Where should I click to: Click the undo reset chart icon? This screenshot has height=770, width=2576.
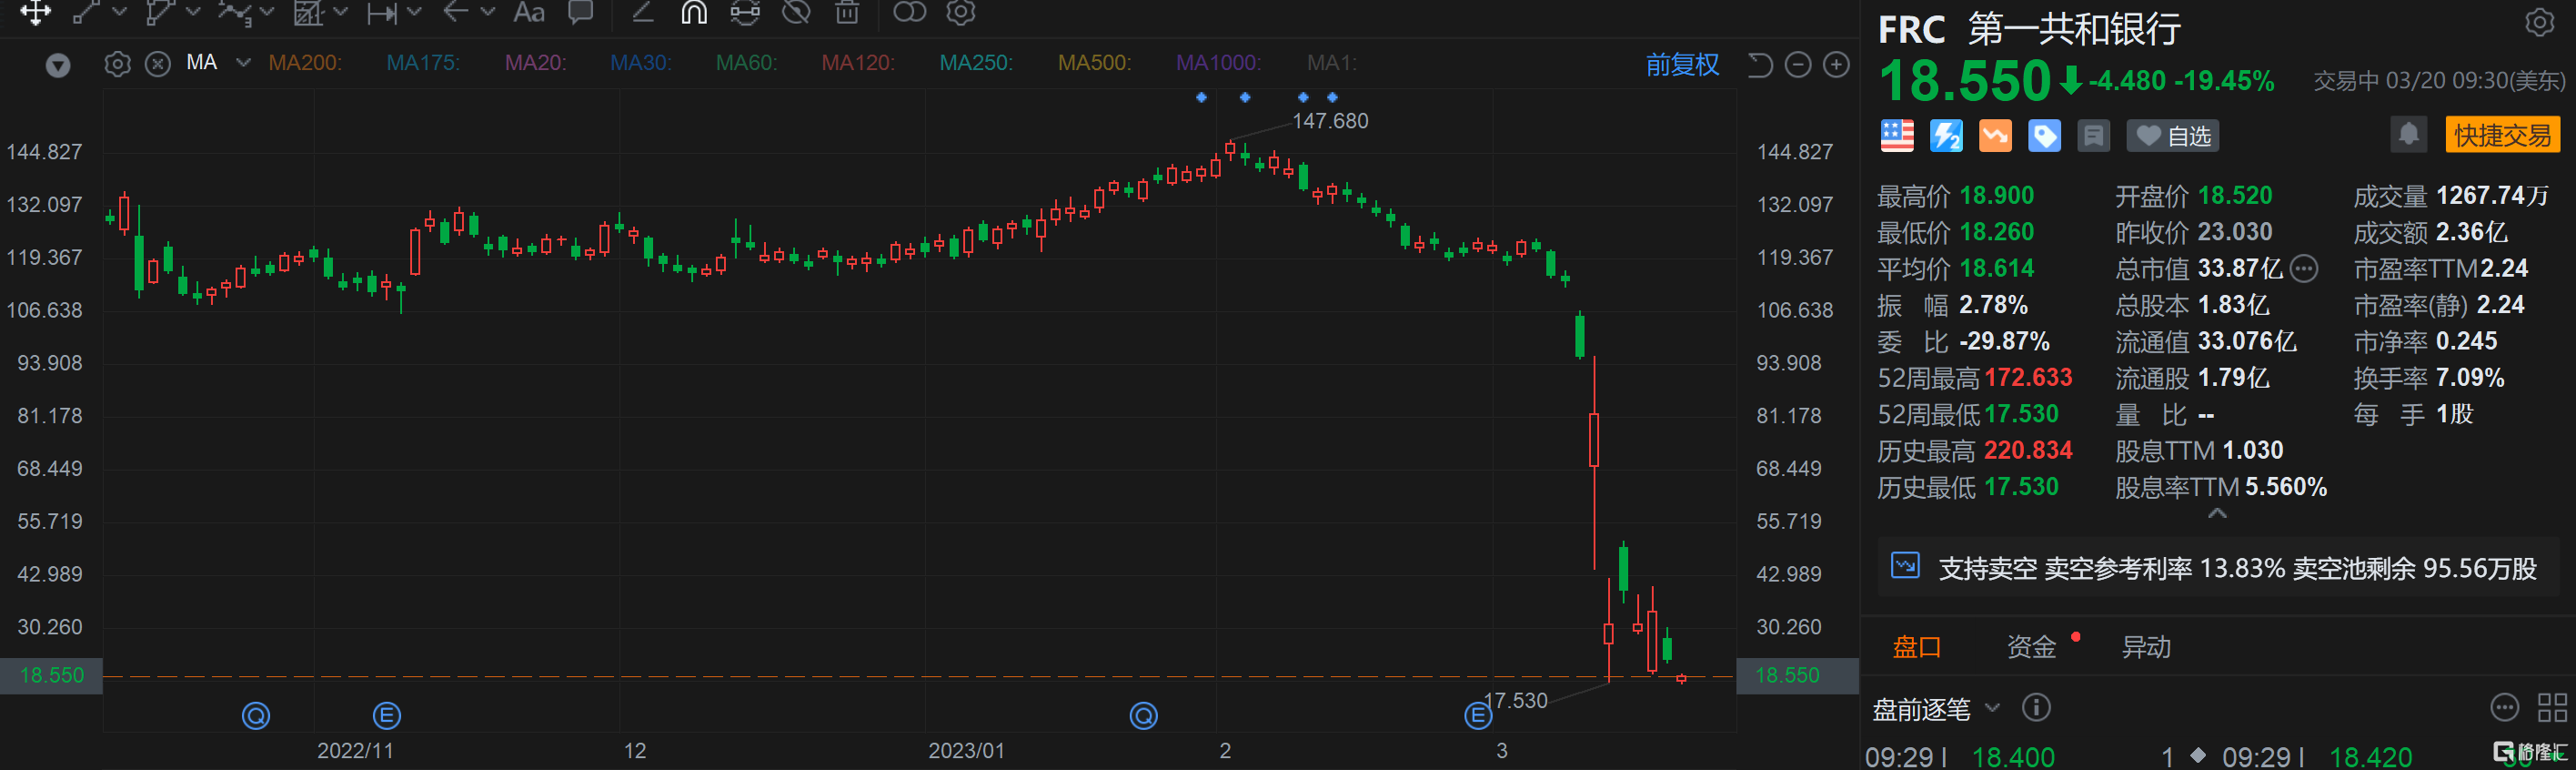[x=1760, y=65]
